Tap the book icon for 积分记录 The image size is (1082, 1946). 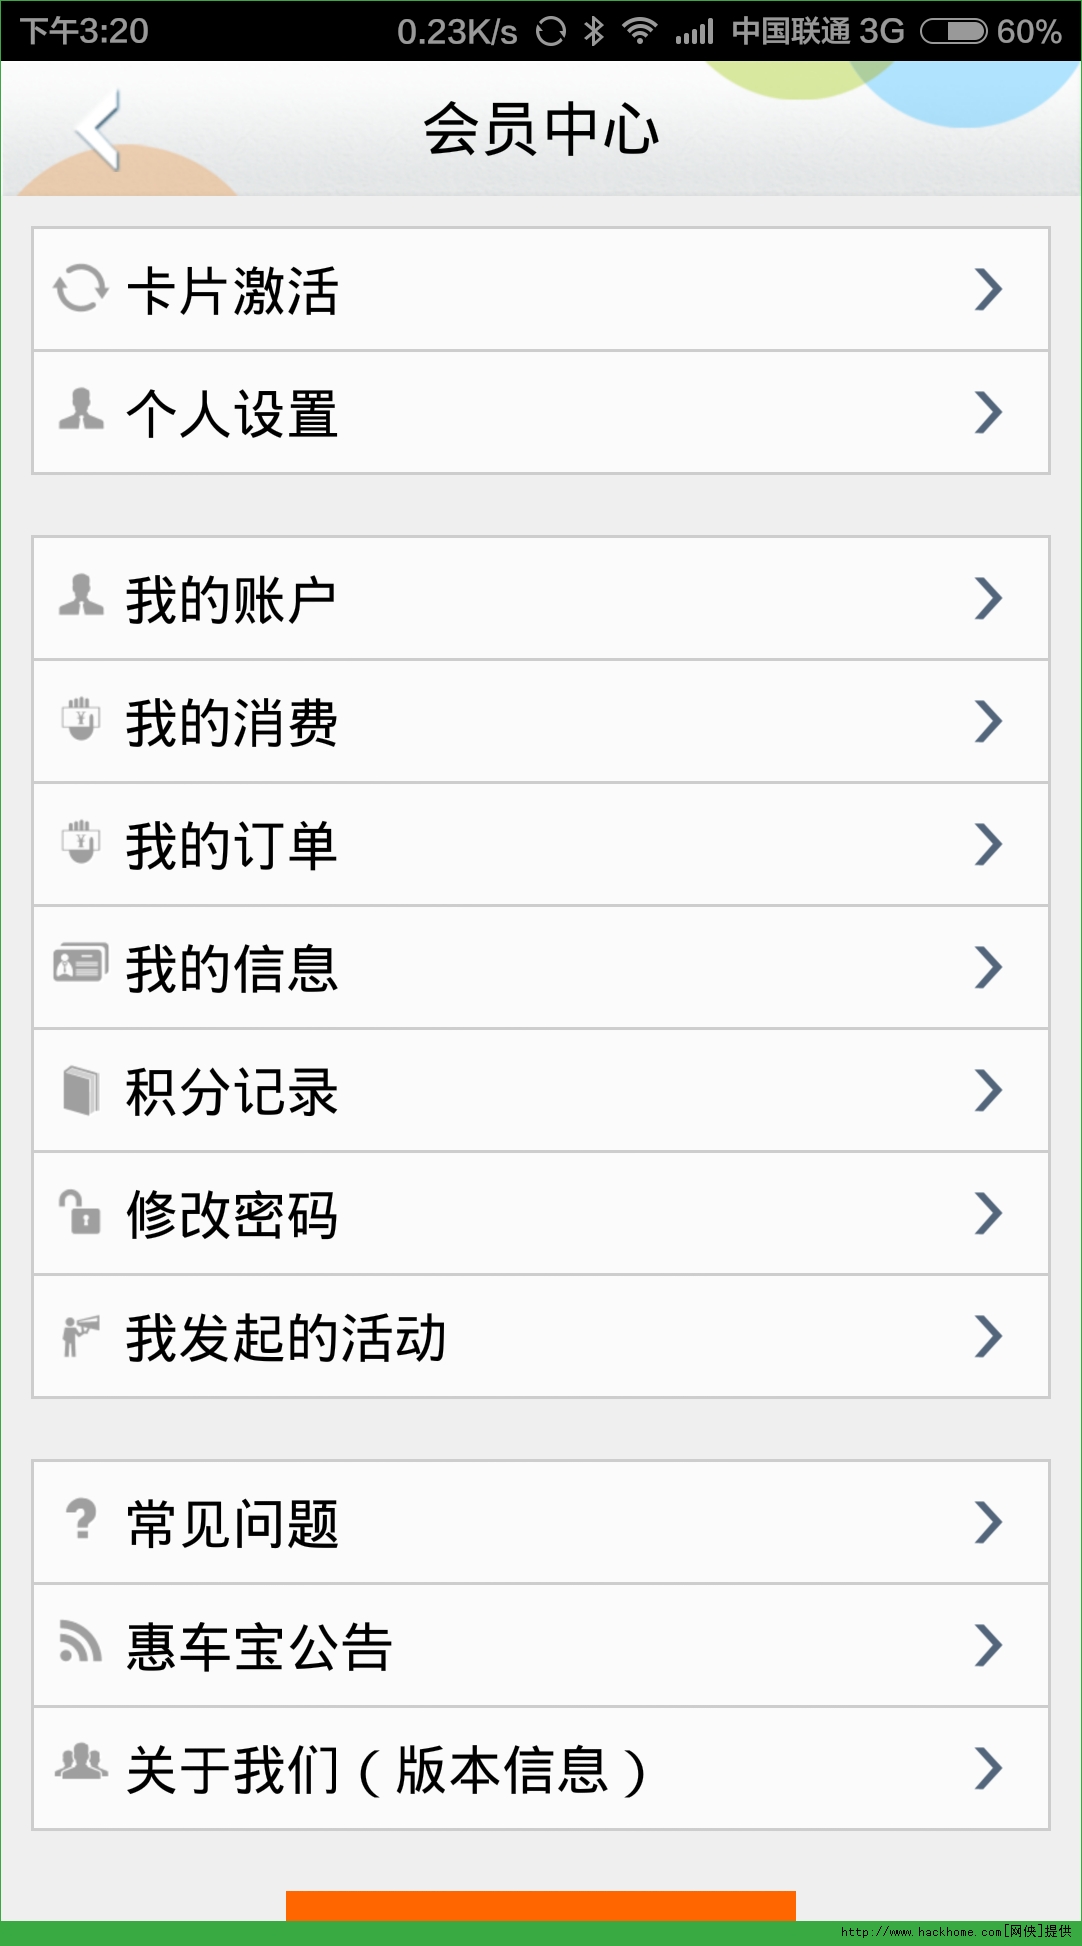pos(80,1090)
